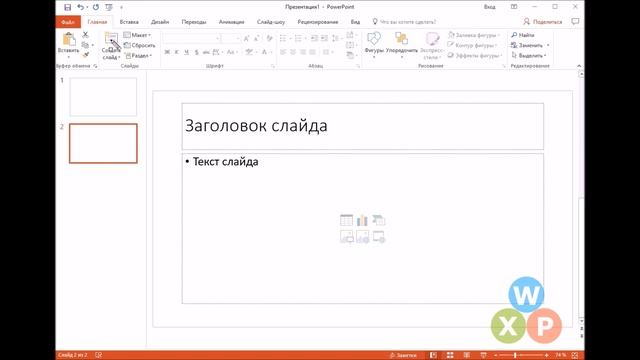Click the New Slide (Создать слайд) icon
This screenshot has height=360, width=640.
click(x=111, y=39)
